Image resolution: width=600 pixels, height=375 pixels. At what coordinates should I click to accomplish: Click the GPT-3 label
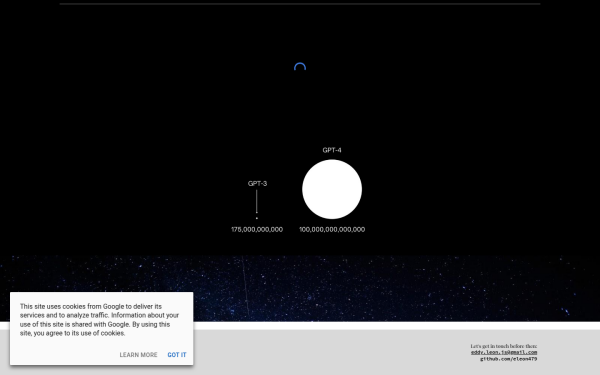257,183
